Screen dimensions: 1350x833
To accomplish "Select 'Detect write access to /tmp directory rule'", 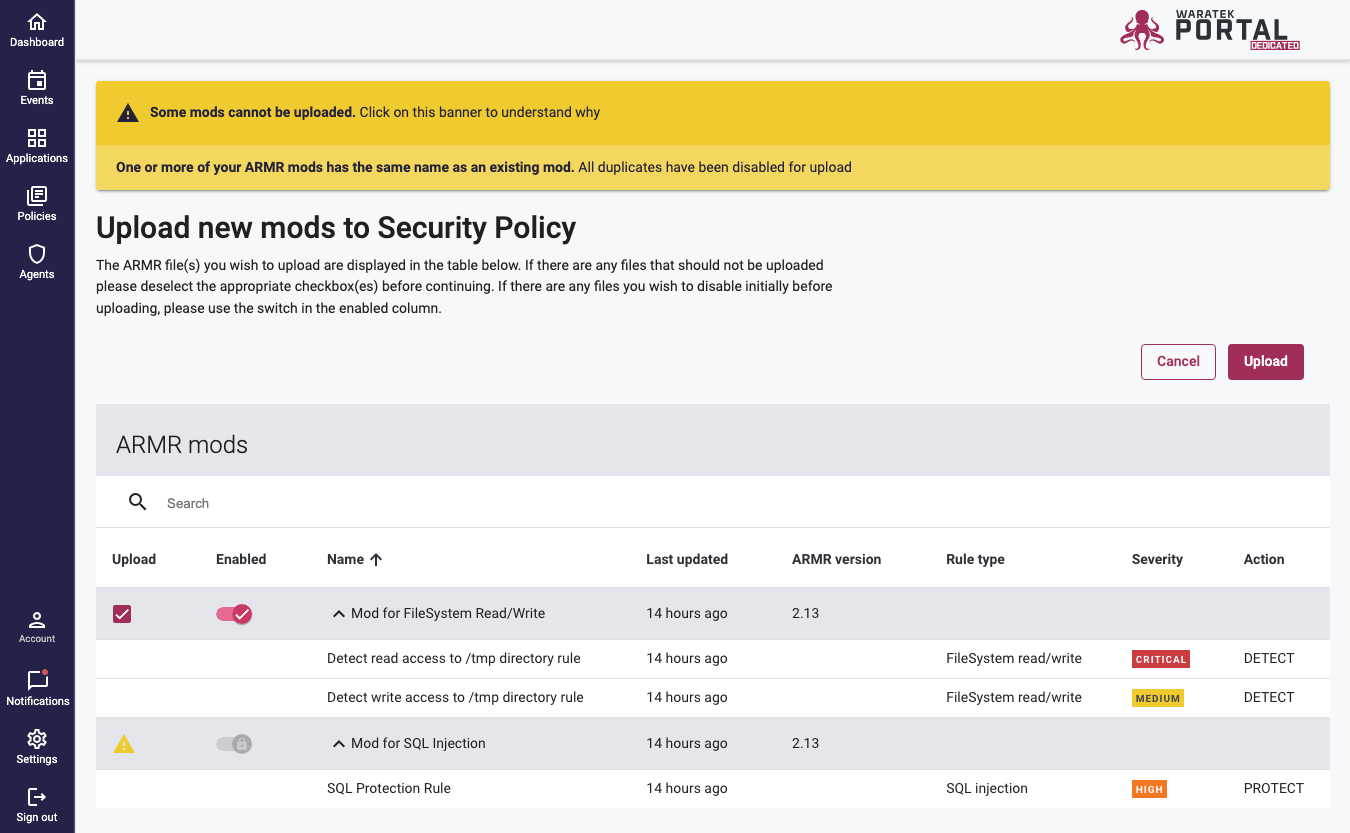I will click(x=455, y=698).
